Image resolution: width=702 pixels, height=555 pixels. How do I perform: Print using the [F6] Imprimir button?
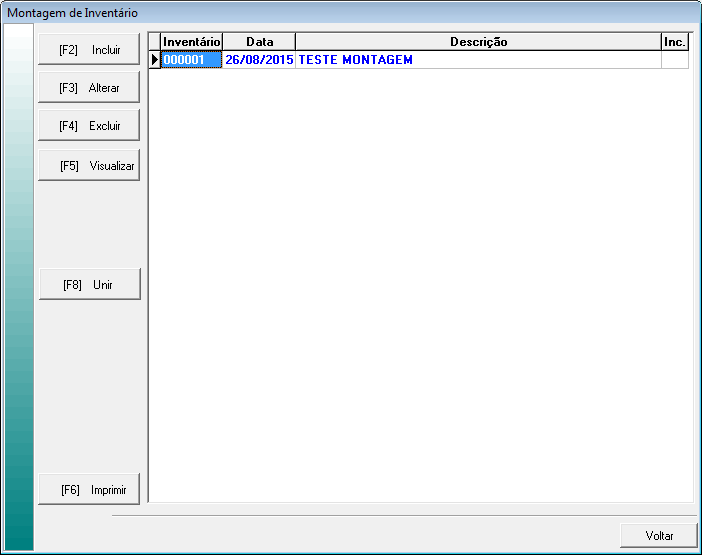[89, 490]
